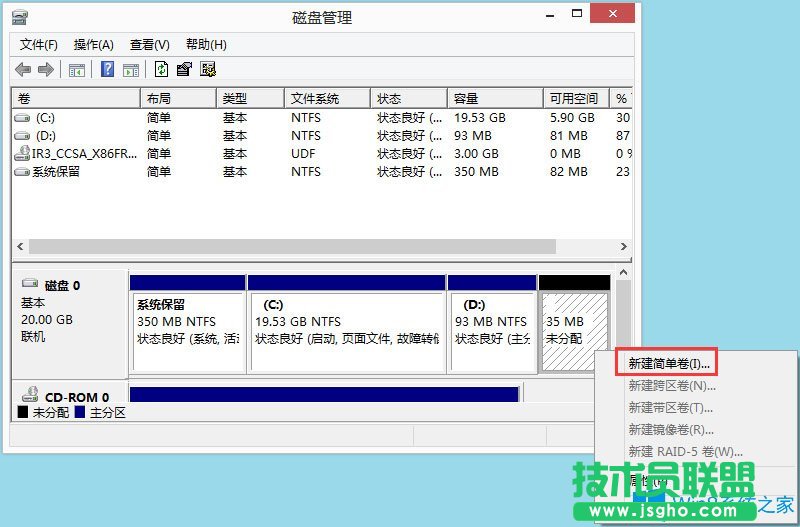Click the 93 MB capacity cell for D:
The height and width of the screenshot is (527, 800).
(x=473, y=136)
